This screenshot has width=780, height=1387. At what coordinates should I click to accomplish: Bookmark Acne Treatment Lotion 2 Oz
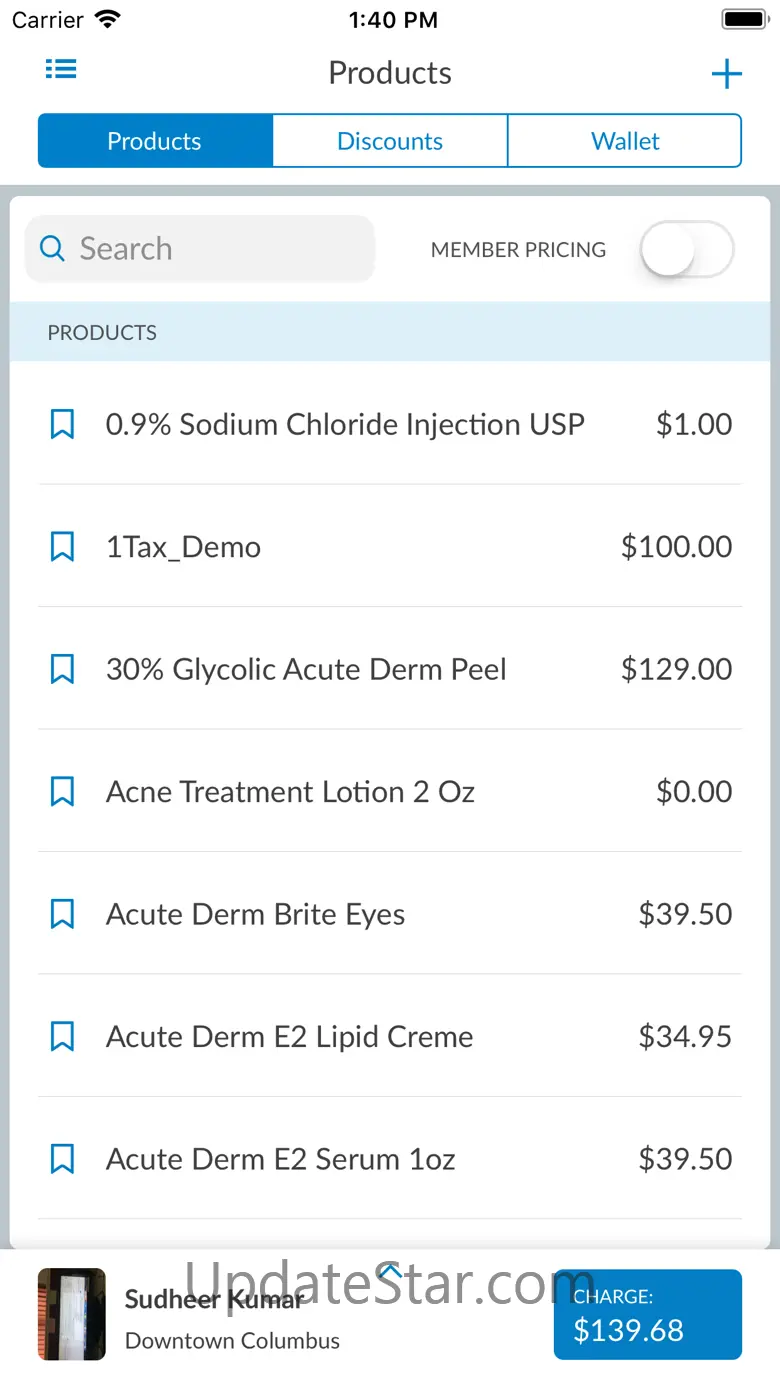click(x=62, y=792)
